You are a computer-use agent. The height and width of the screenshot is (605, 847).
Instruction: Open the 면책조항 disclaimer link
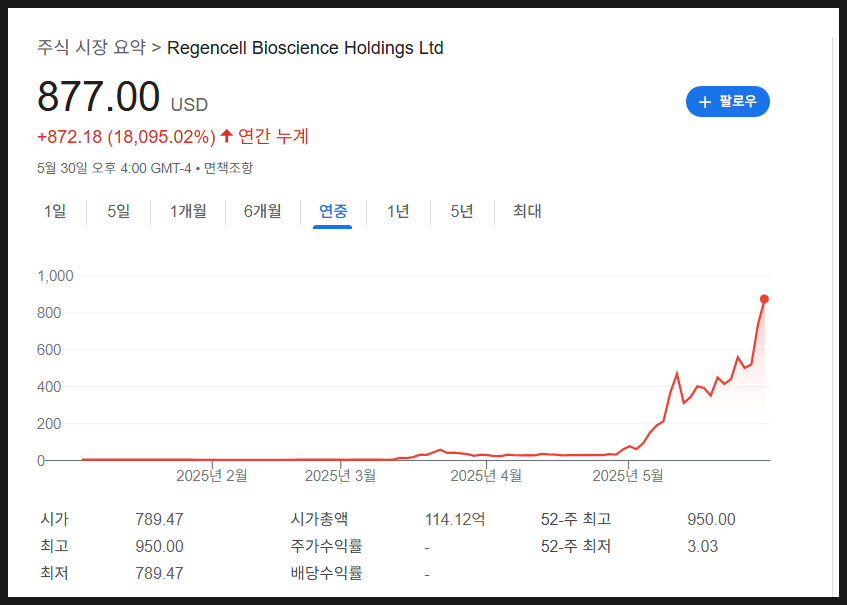pos(228,168)
